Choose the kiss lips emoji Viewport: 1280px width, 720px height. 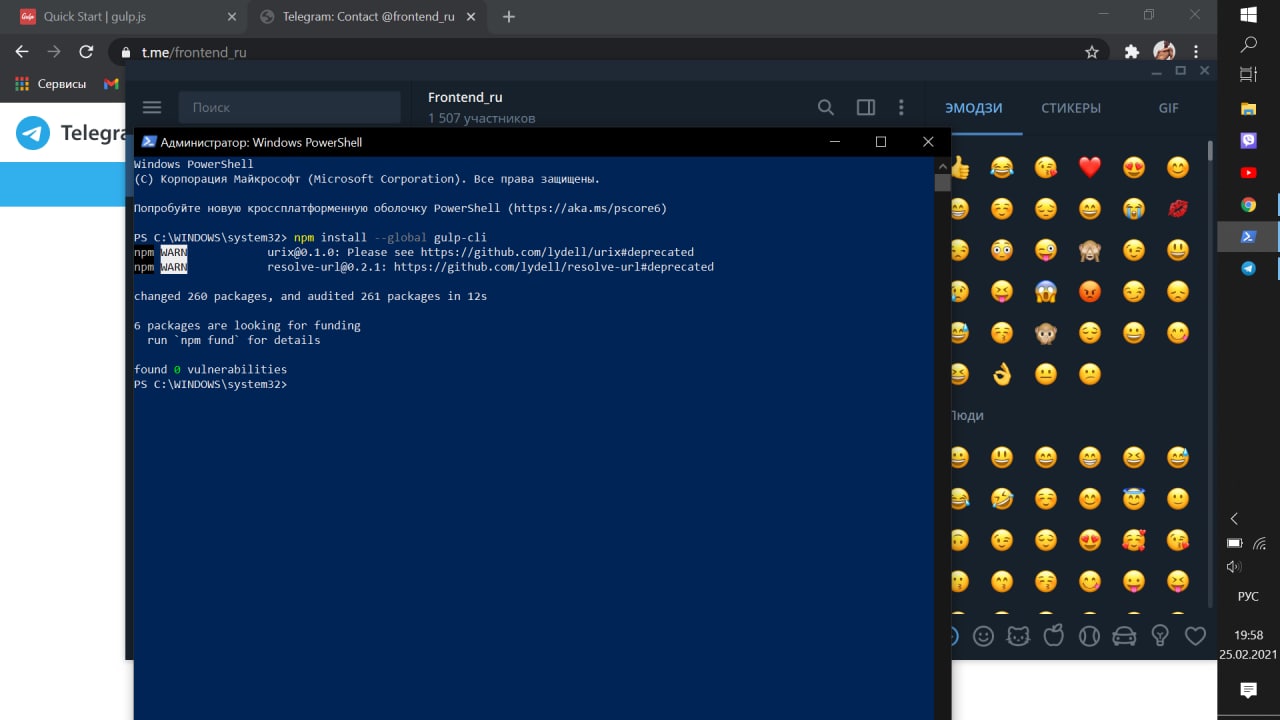point(1178,209)
